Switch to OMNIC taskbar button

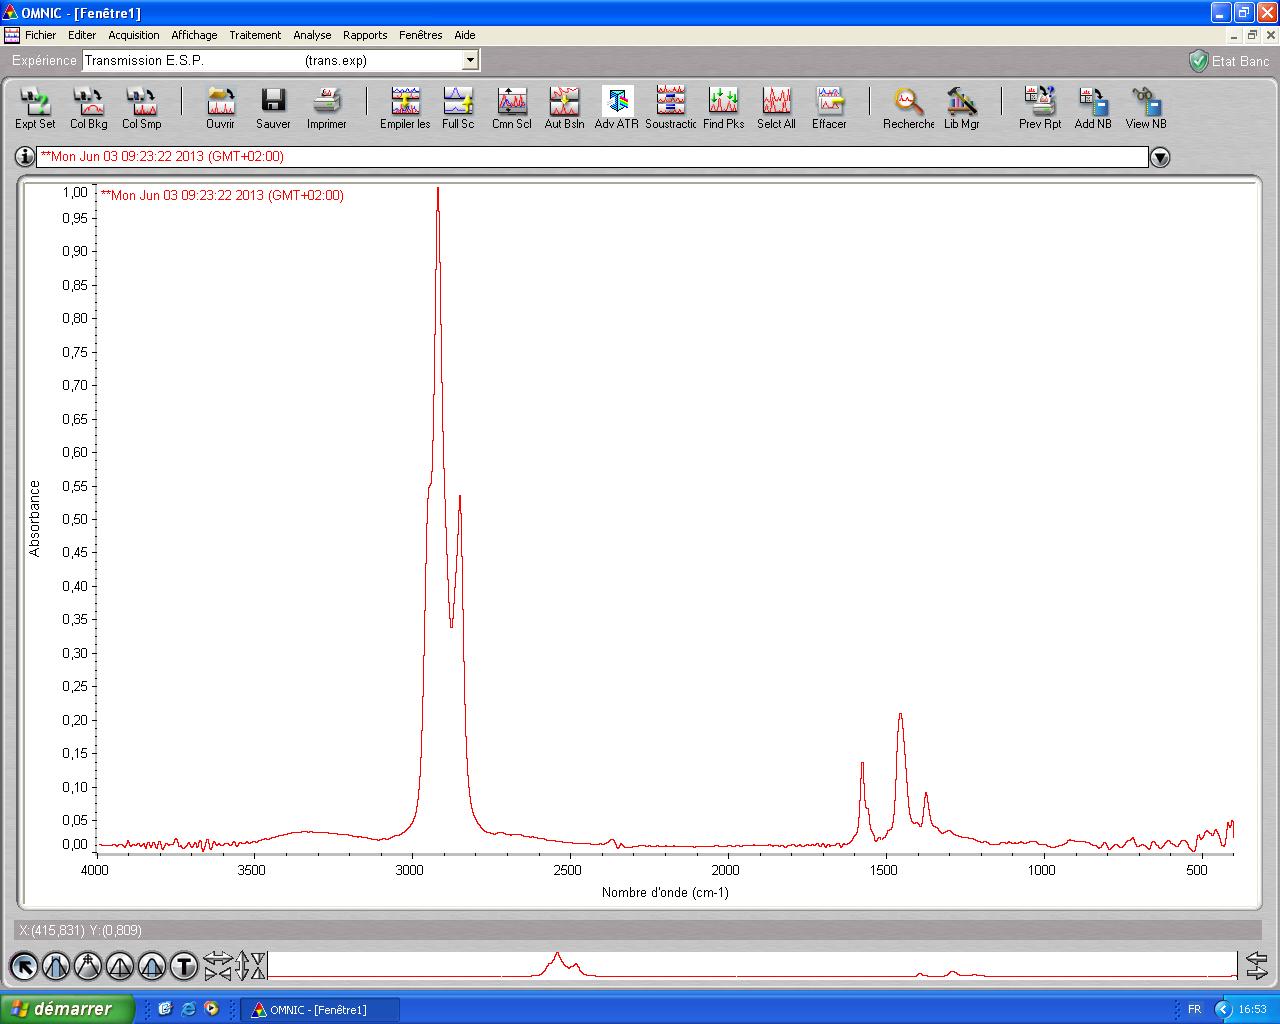(x=320, y=1010)
